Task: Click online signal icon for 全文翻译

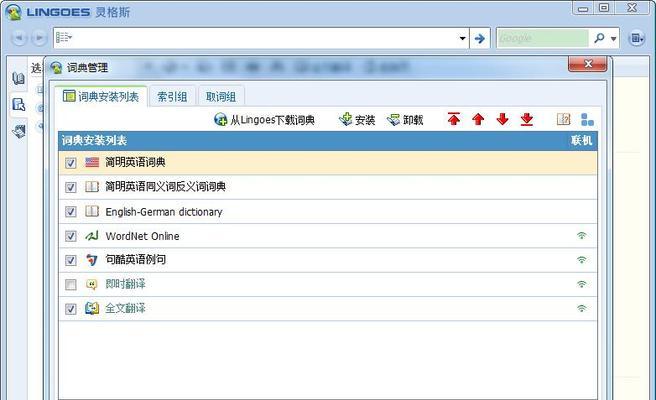Action: click(x=582, y=308)
